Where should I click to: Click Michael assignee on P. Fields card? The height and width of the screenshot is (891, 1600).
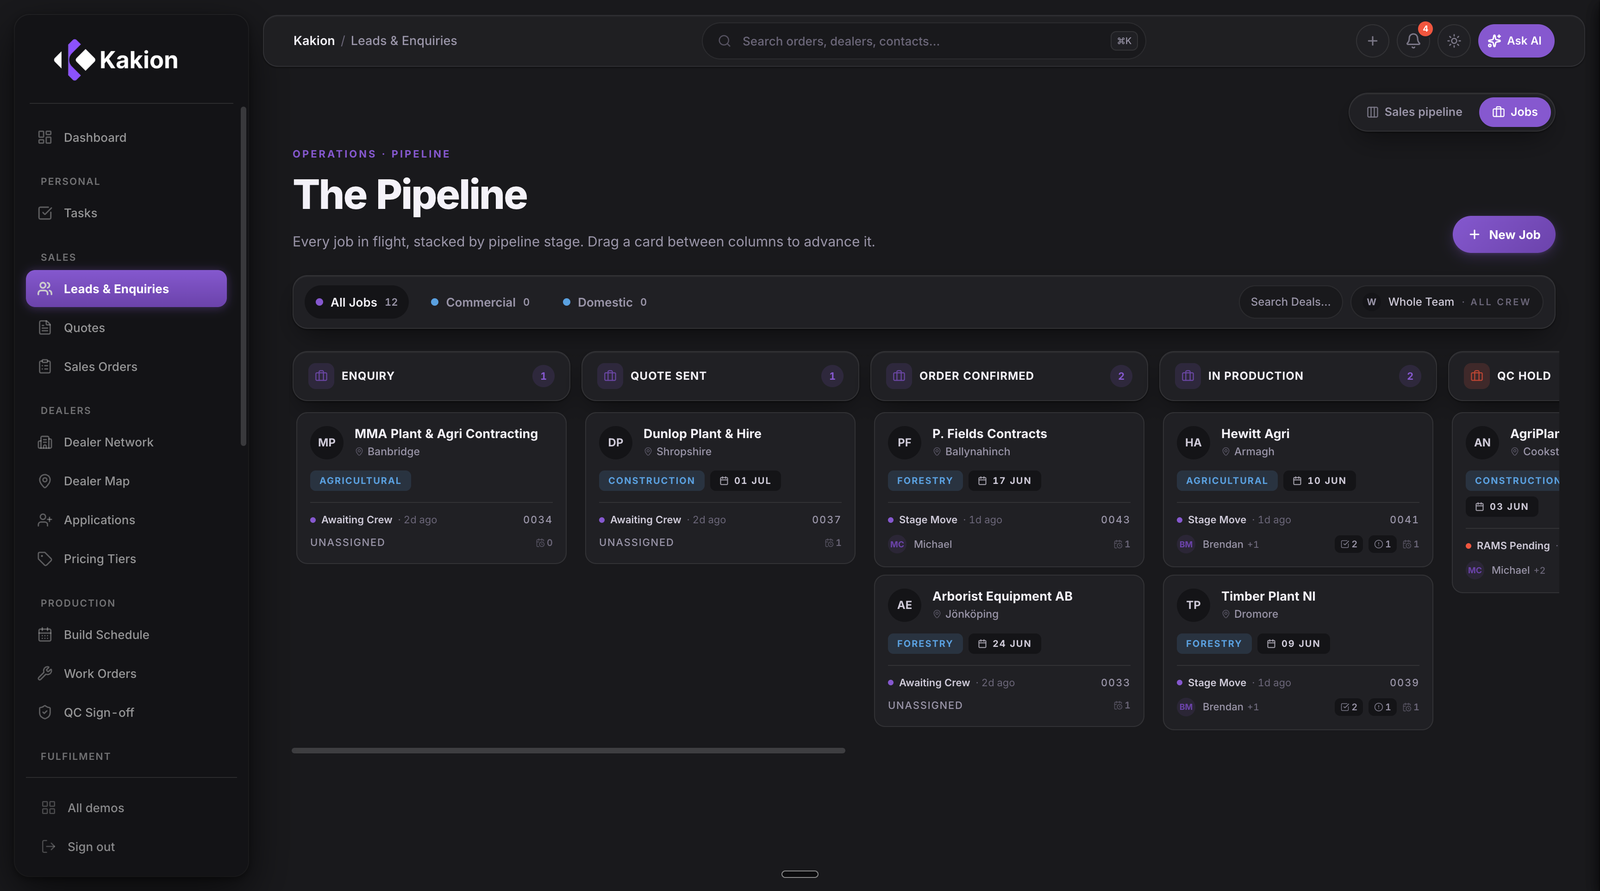pyautogui.click(x=921, y=544)
